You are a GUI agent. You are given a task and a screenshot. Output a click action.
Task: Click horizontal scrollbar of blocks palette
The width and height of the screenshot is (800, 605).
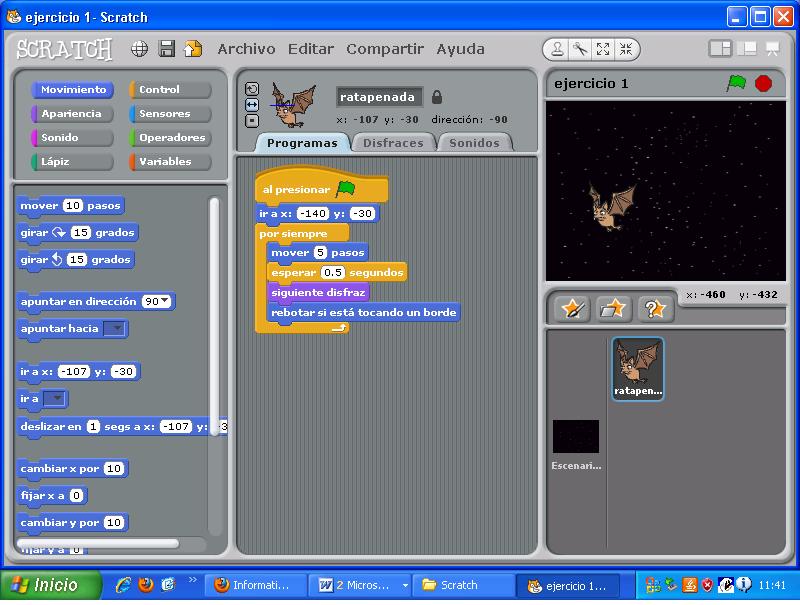point(98,543)
